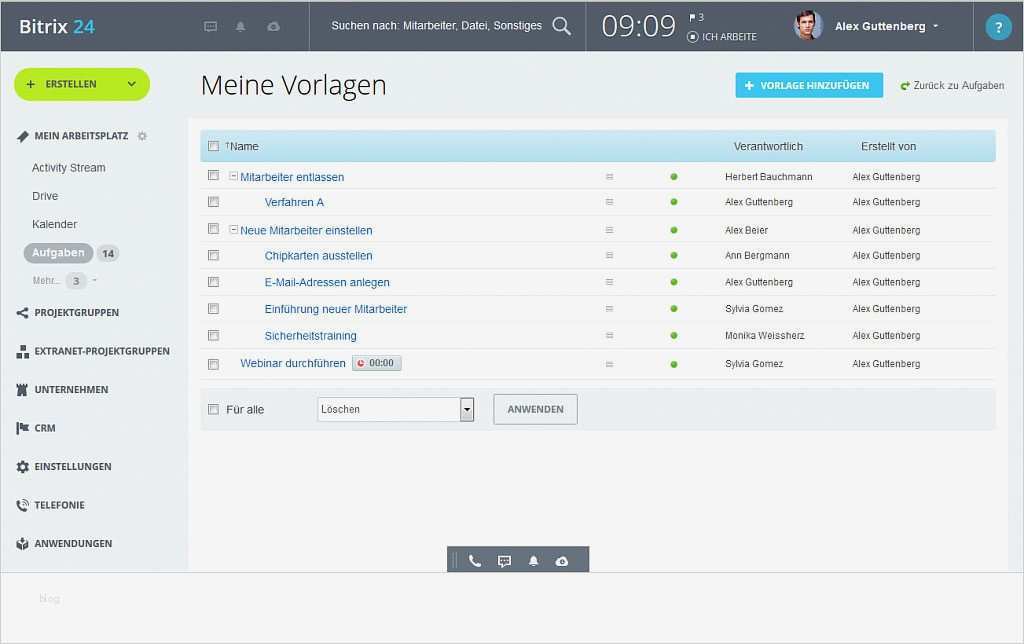Viewport: 1024px width, 644px height.
Task: Expand the Erstellen button arrow
Action: point(131,84)
